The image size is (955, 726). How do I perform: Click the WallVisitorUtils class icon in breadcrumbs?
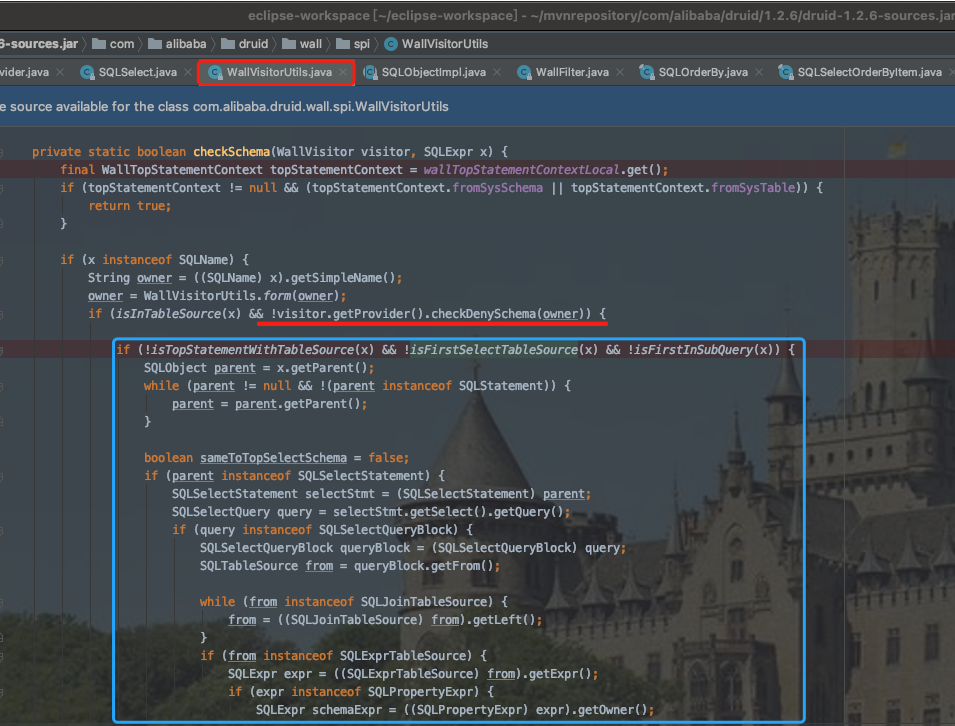click(x=391, y=44)
